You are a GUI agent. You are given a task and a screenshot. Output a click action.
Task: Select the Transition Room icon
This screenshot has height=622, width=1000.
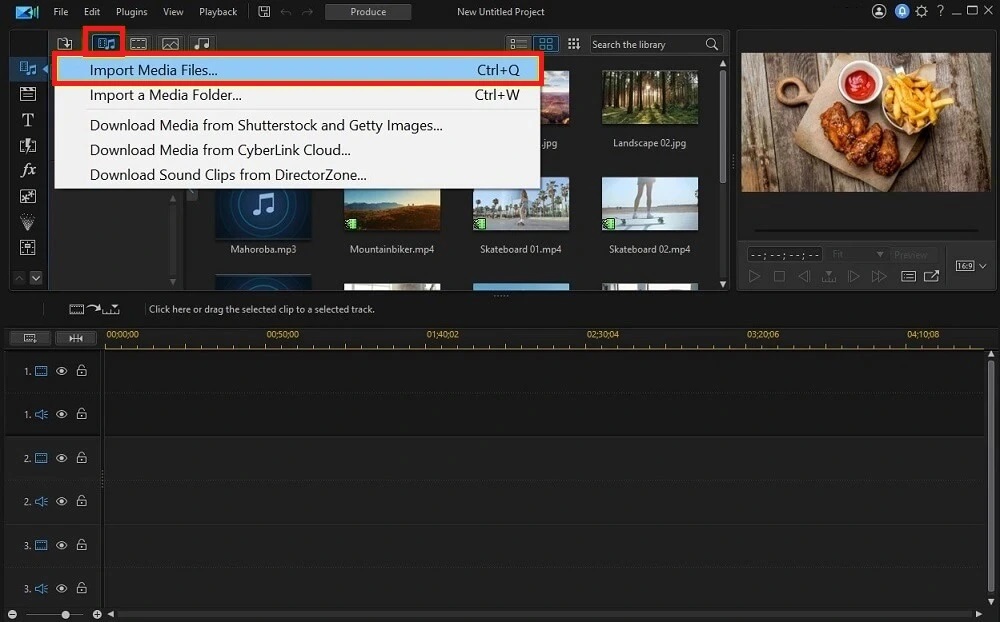27,145
